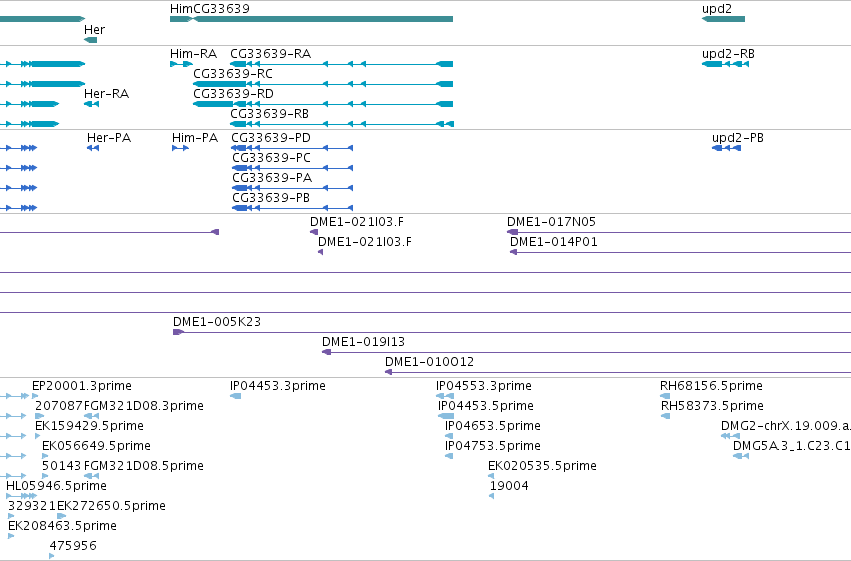Click the IP04453.3prime EST glyph
Image resolution: width=851 pixels, height=561 pixels.
click(x=236, y=396)
